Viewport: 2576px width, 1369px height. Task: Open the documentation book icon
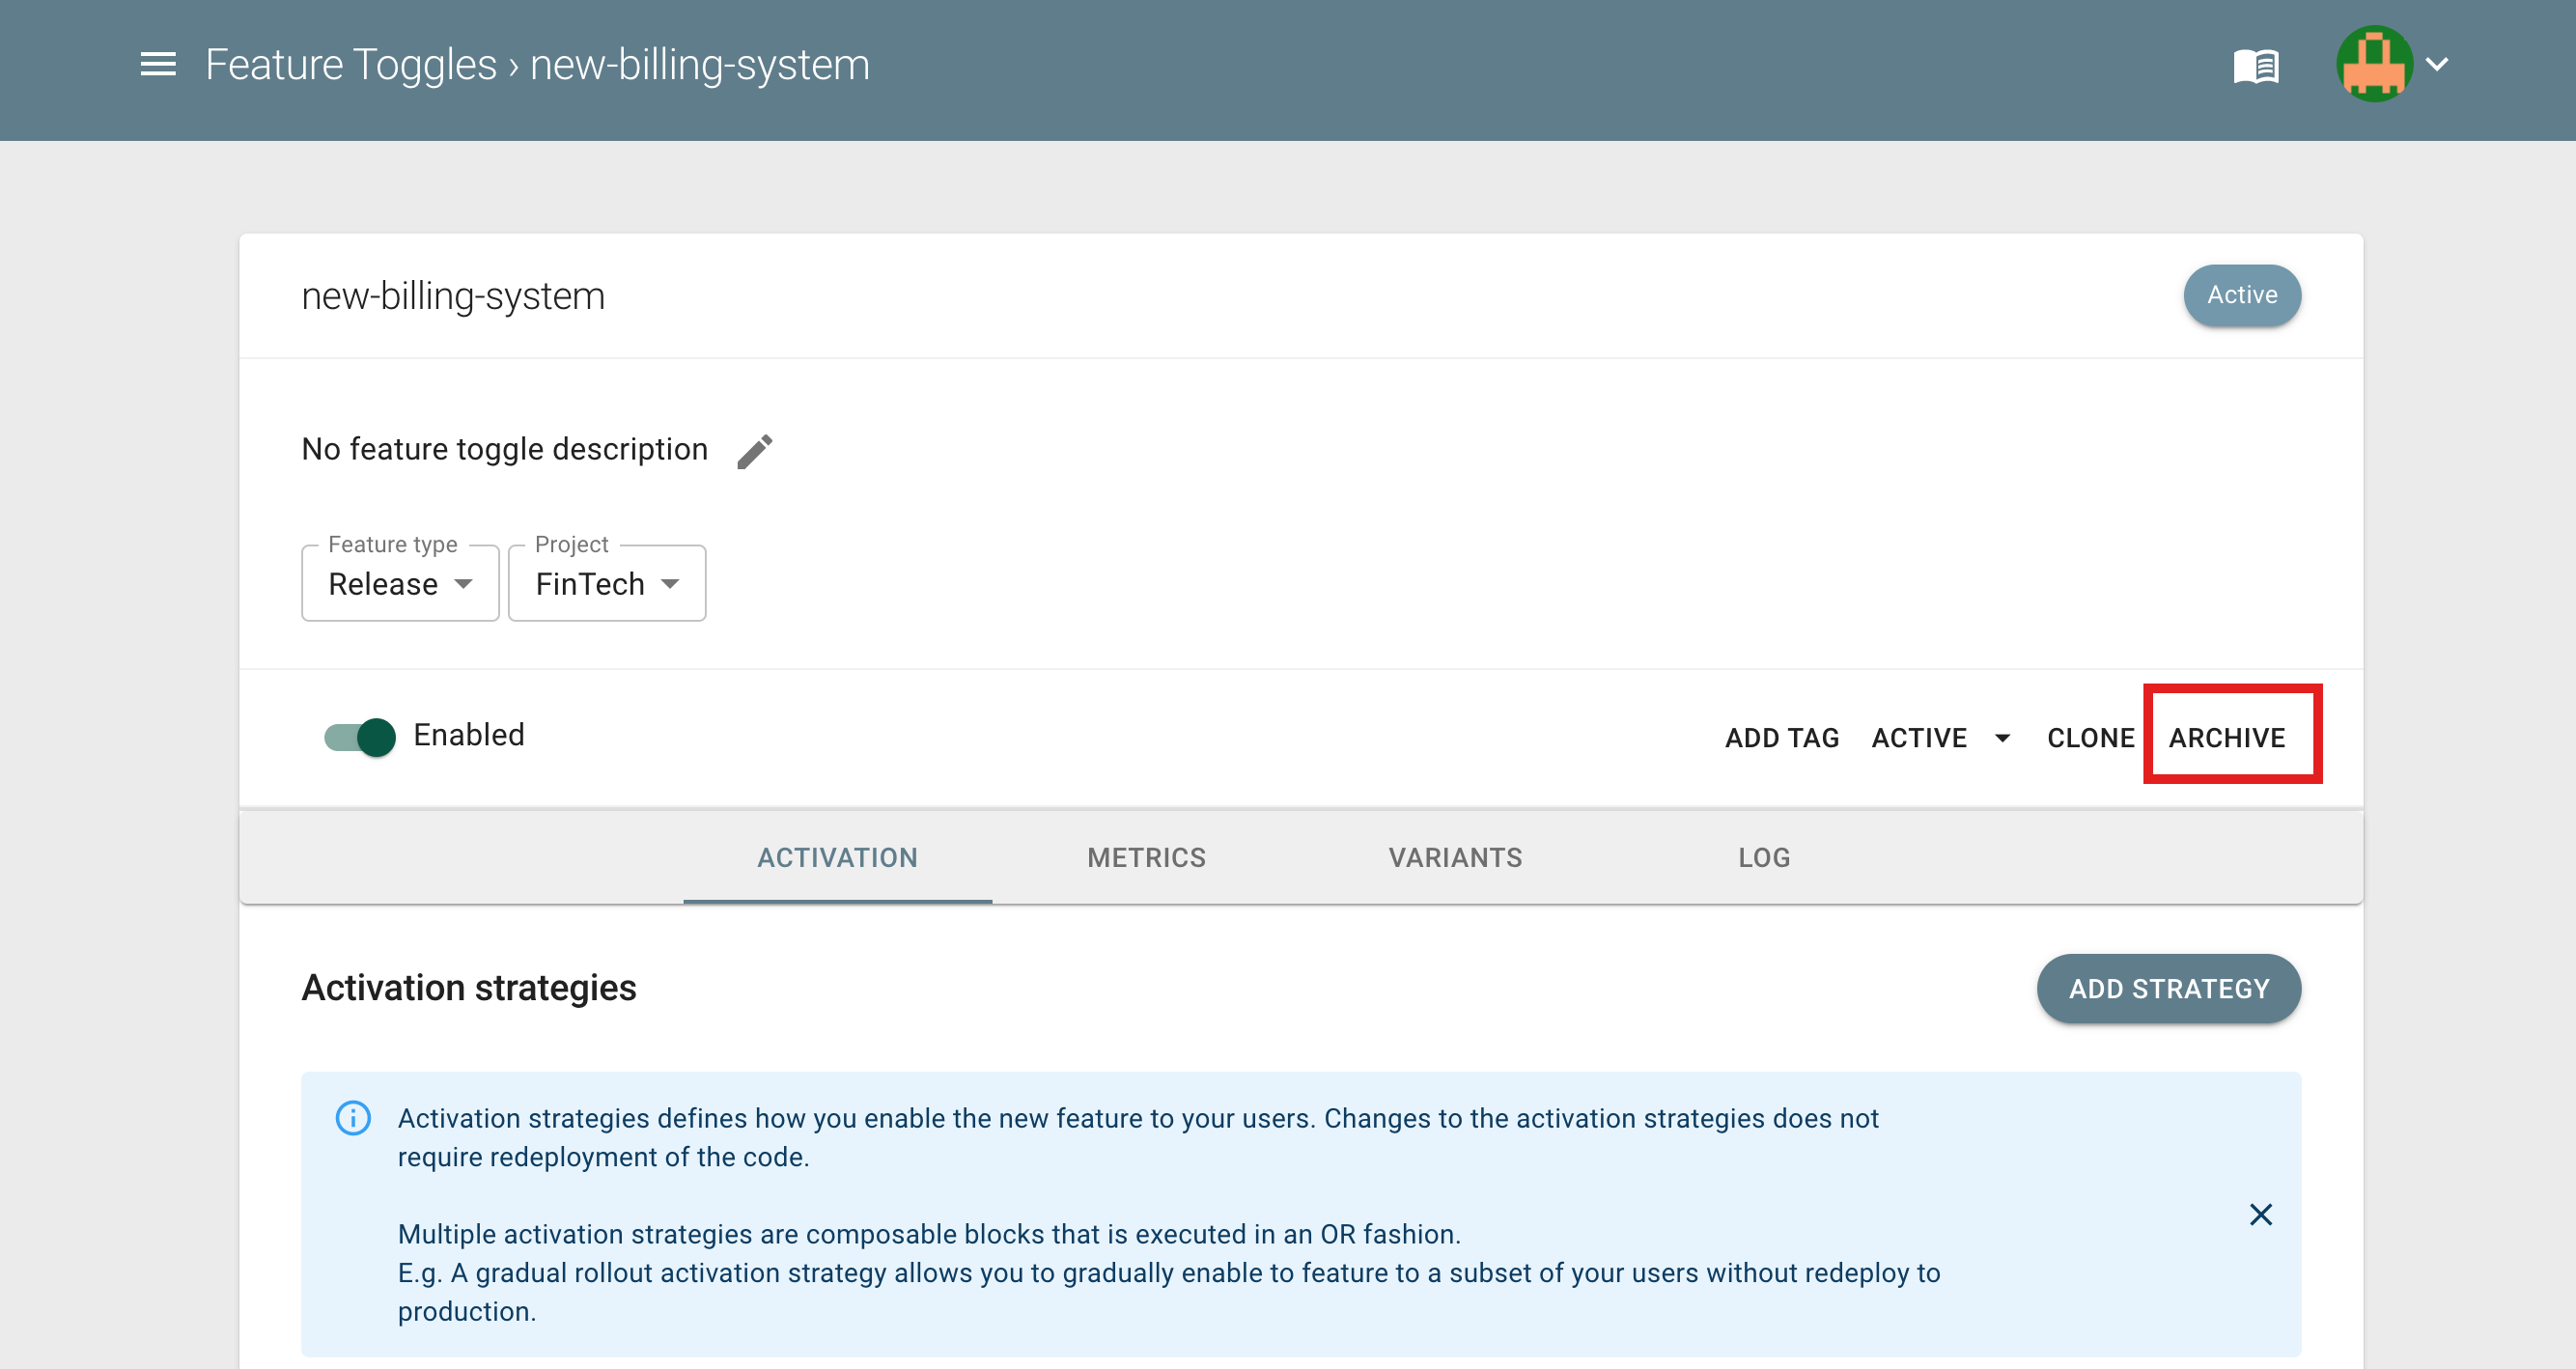coord(2256,66)
